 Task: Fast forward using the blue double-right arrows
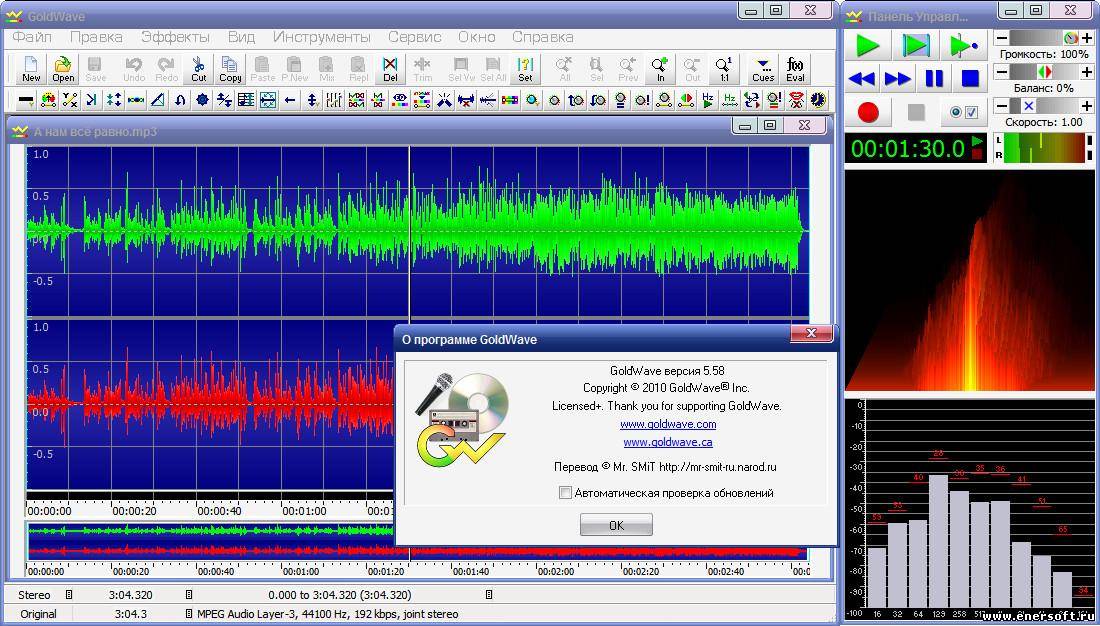(898, 79)
